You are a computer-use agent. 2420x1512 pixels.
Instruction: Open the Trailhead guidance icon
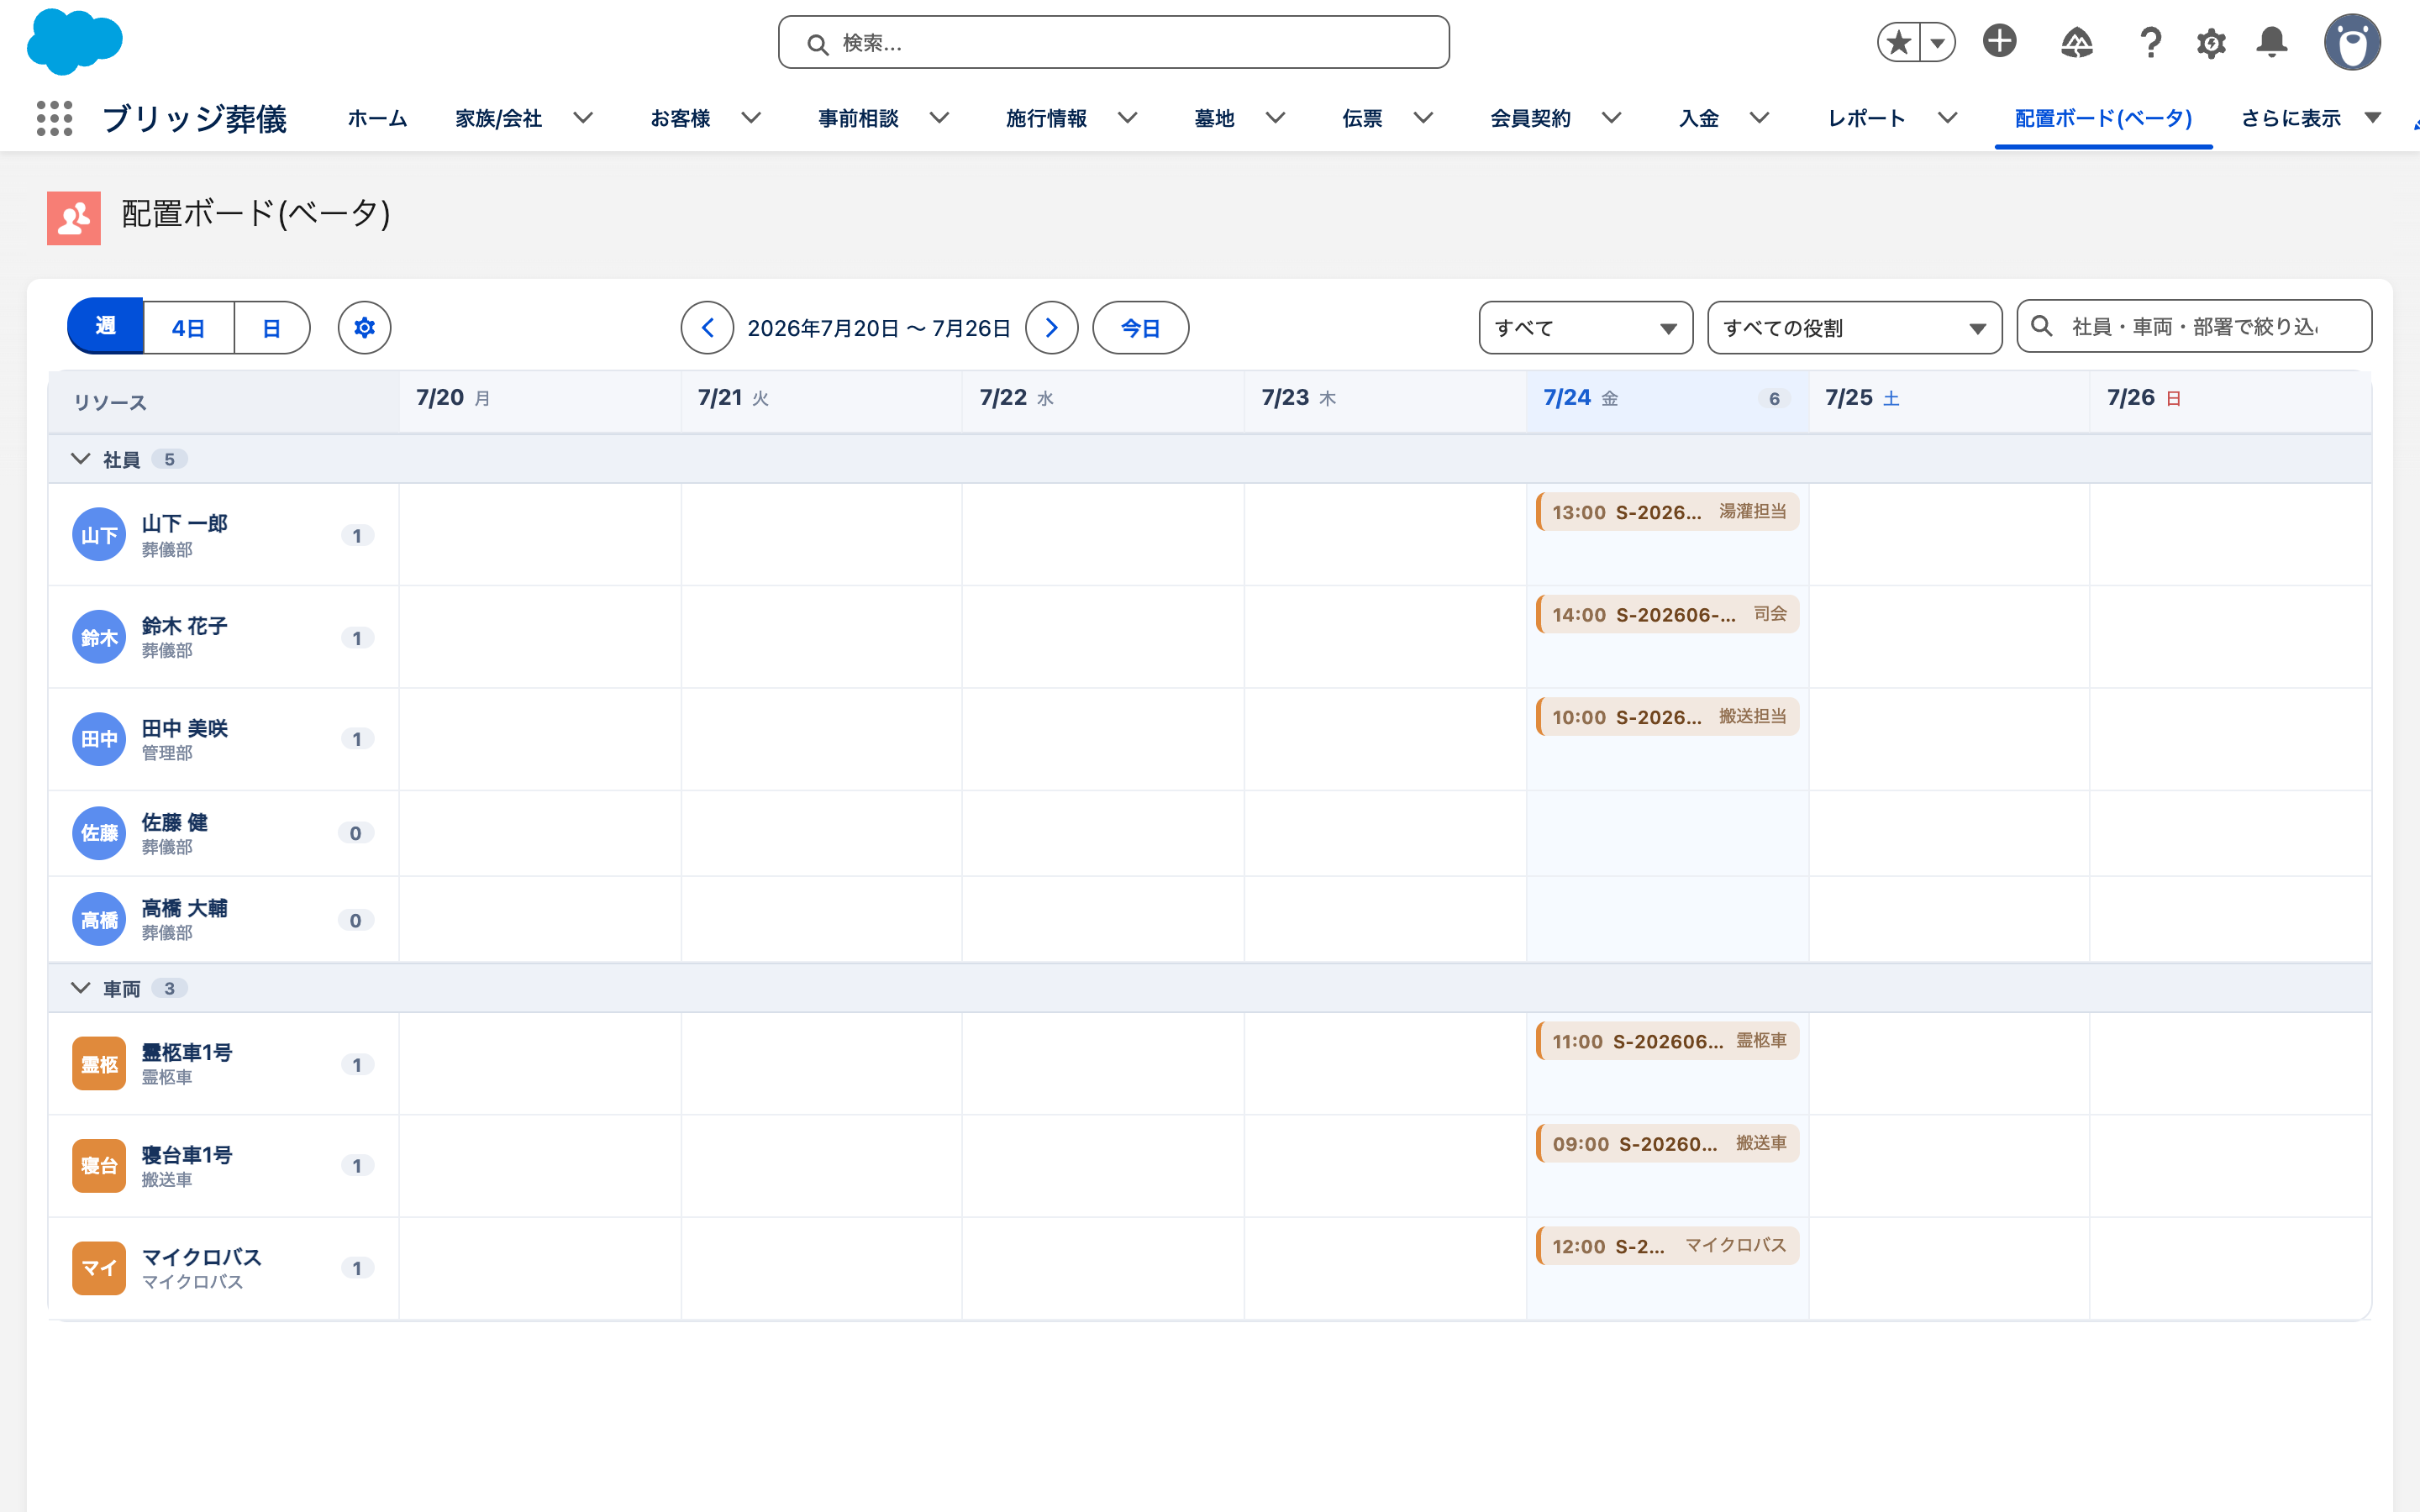[x=2077, y=43]
